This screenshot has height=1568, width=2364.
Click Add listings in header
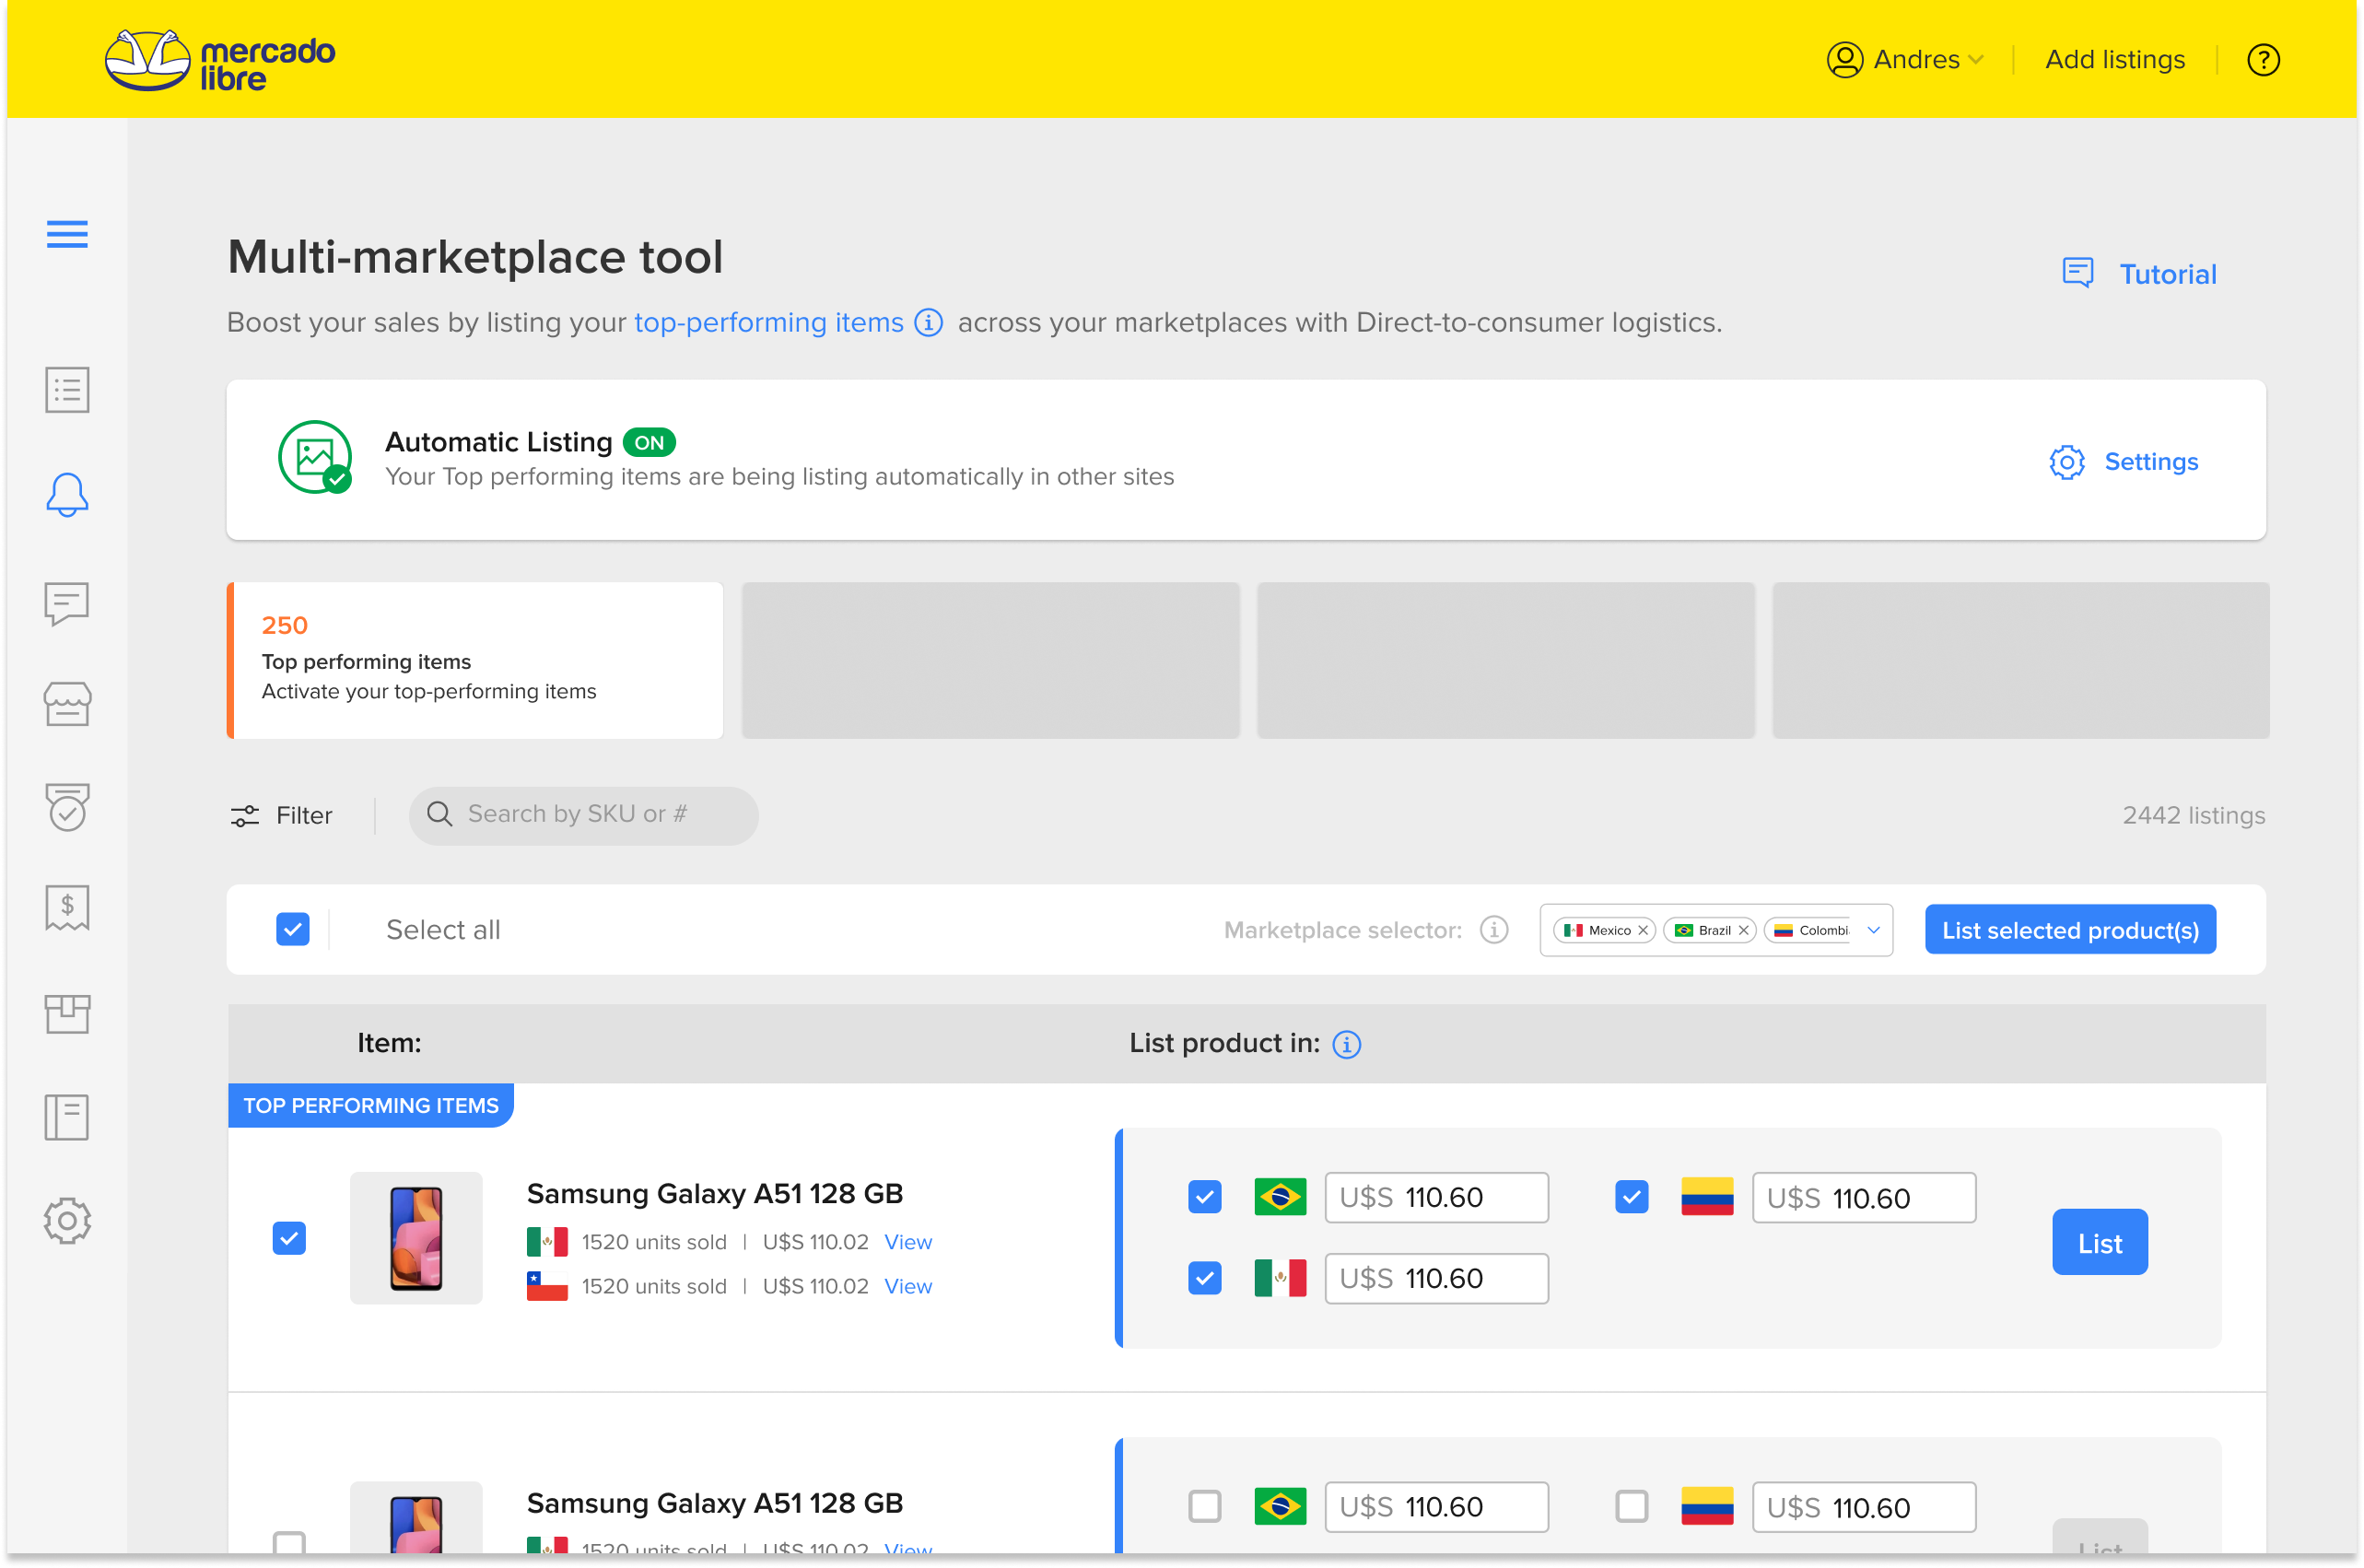2115,60
